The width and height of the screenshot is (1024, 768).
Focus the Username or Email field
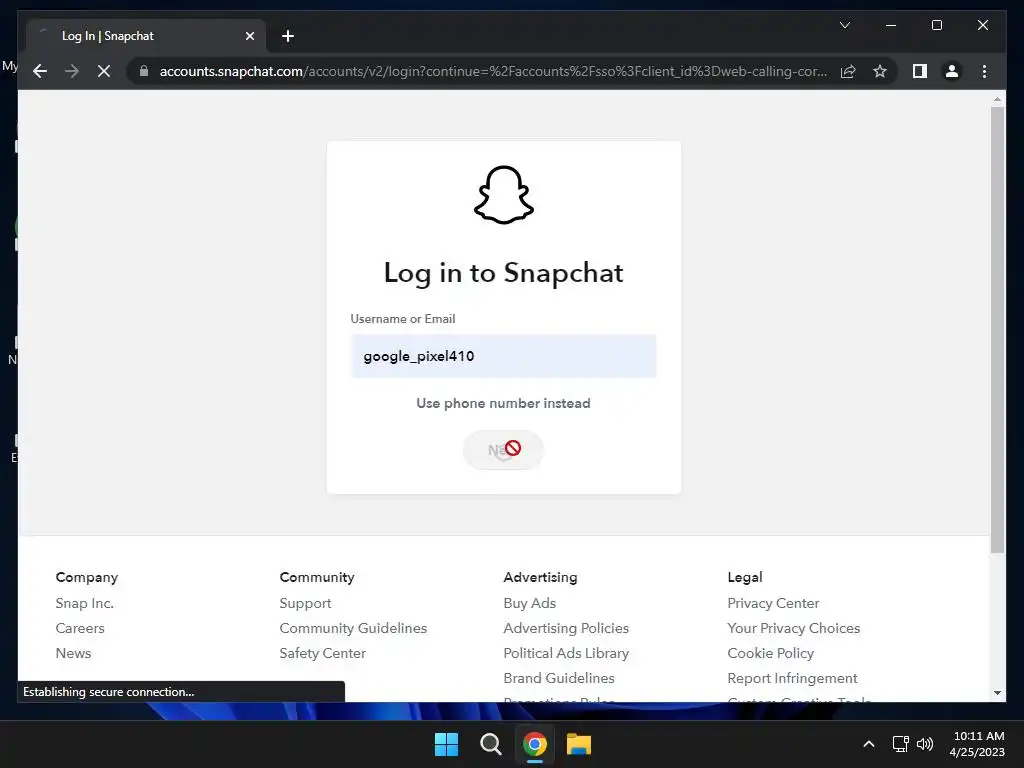[x=504, y=356]
